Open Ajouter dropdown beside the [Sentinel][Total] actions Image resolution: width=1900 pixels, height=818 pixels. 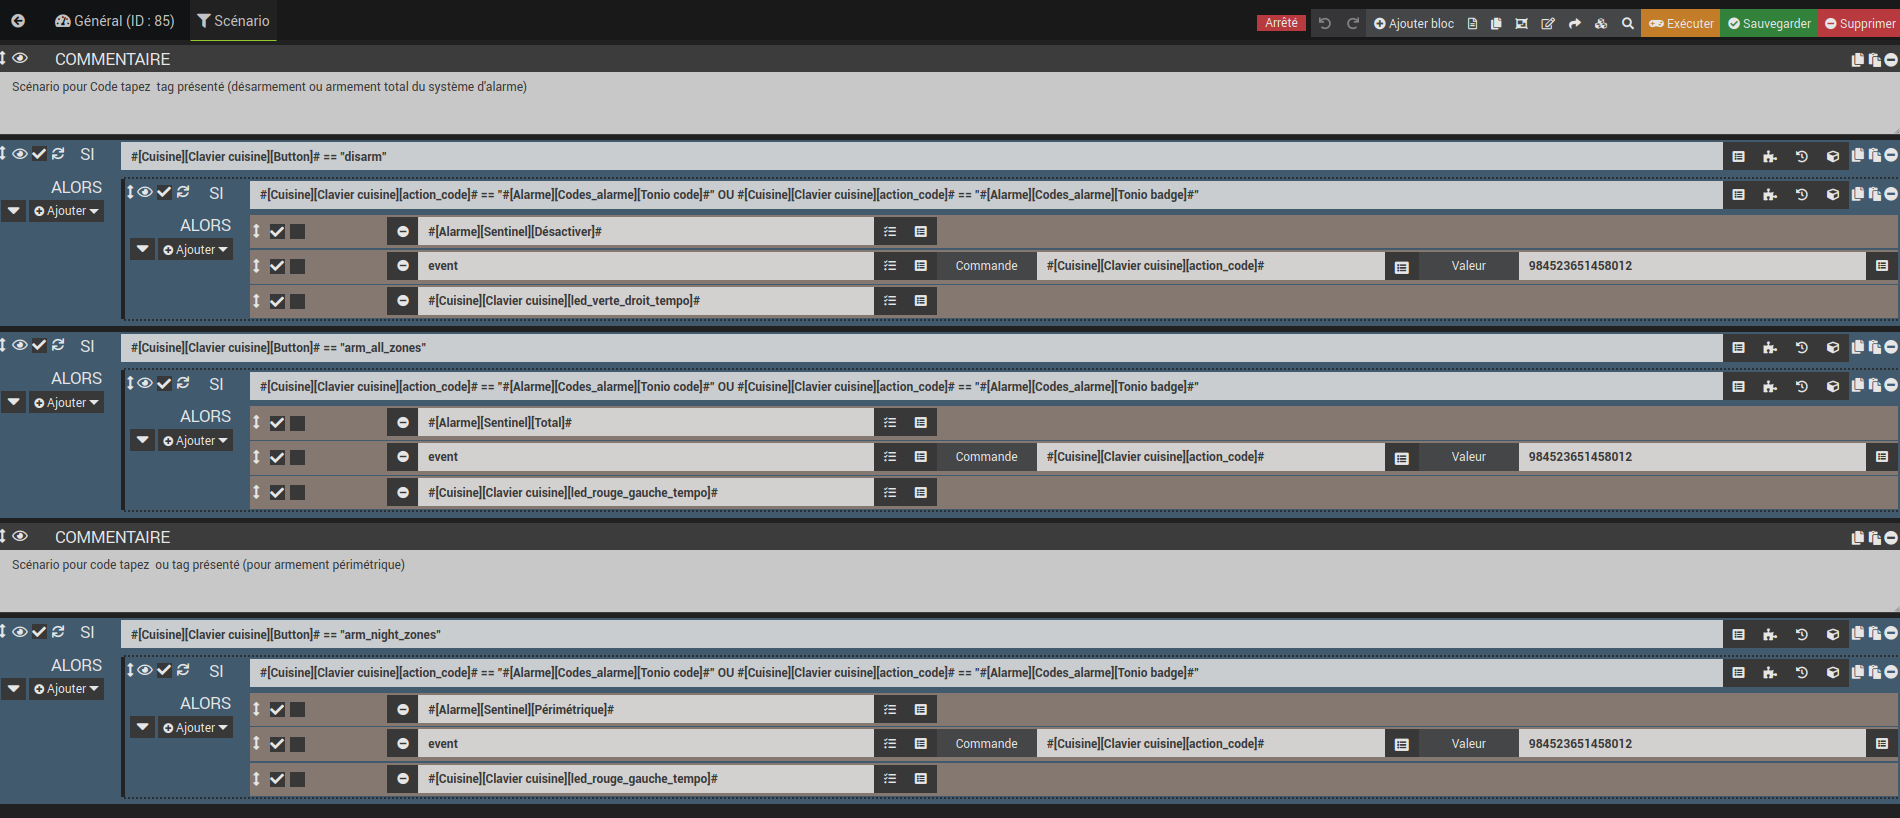click(x=195, y=441)
